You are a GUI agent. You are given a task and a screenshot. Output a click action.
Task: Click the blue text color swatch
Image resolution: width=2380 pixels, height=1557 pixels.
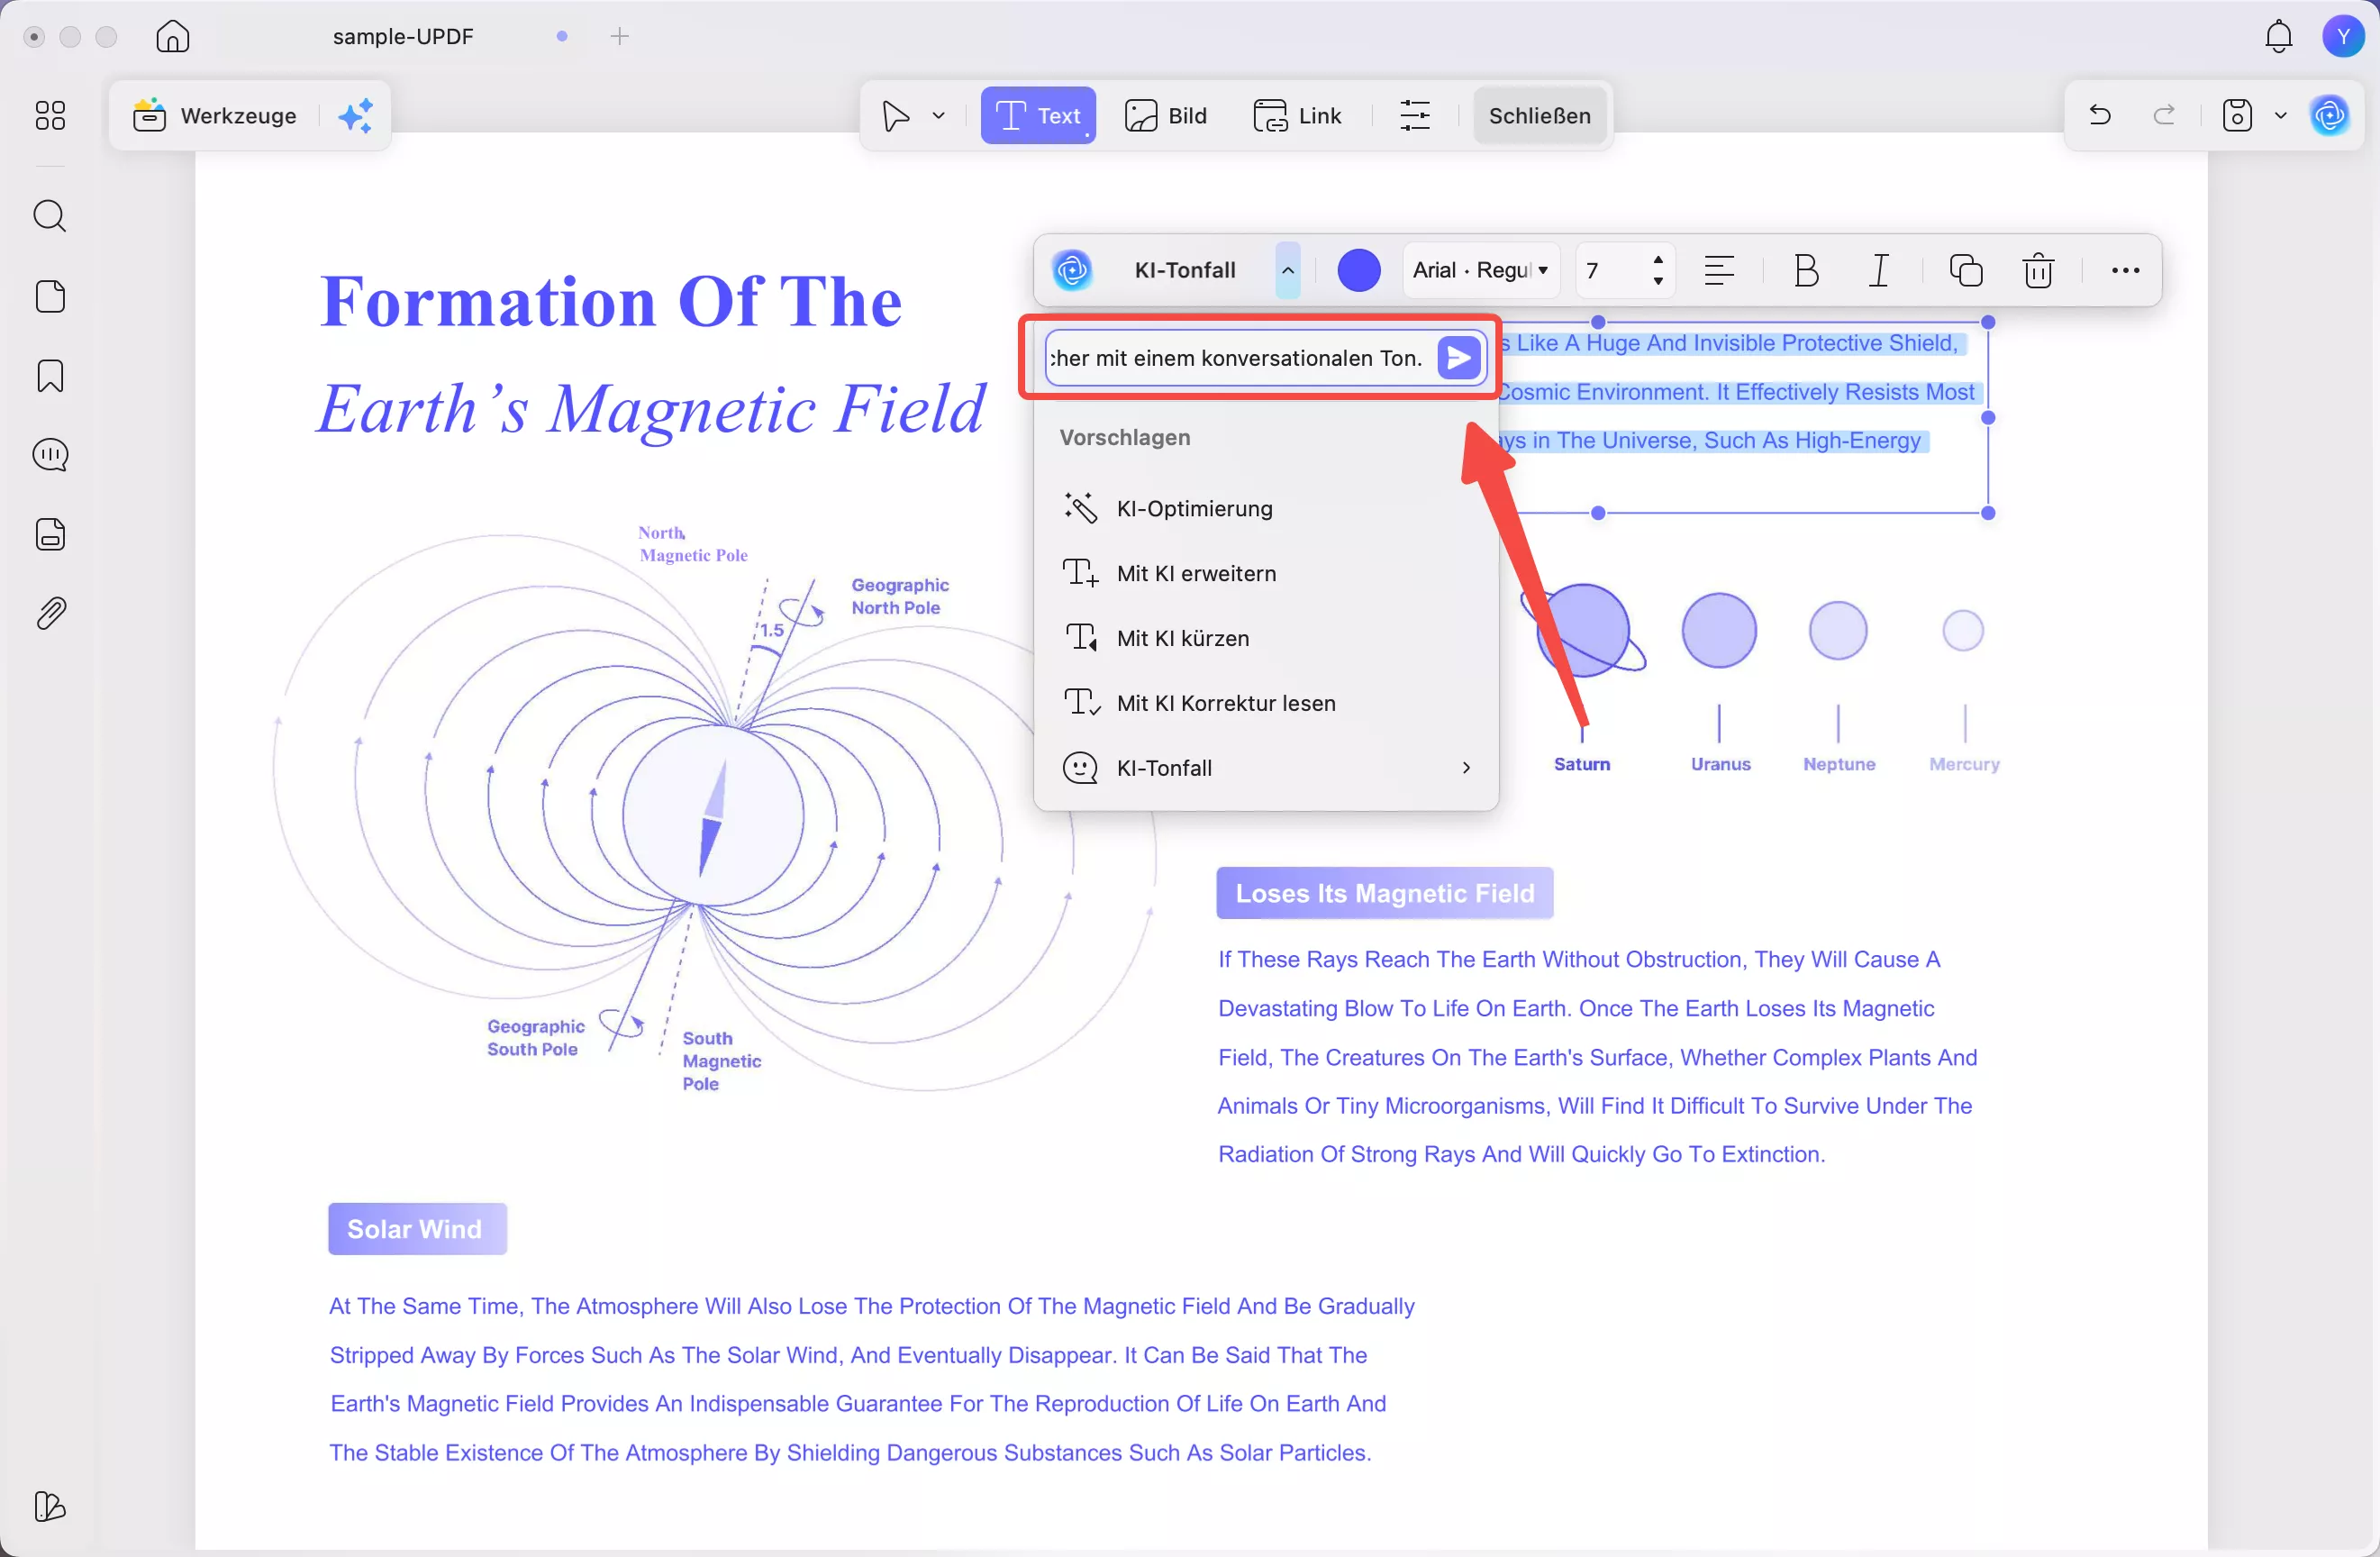click(1359, 271)
